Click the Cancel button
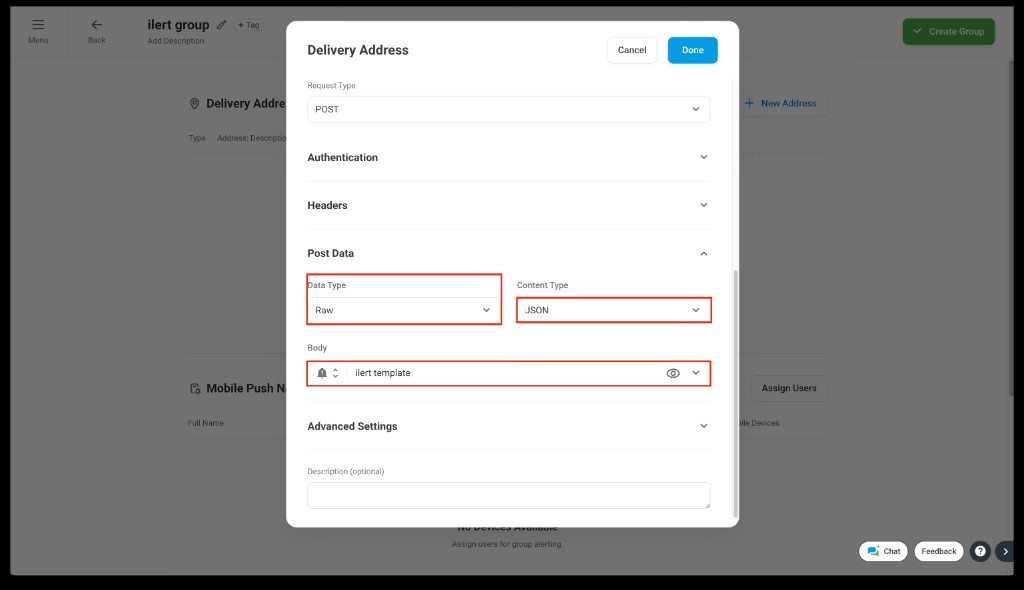Viewport: 1024px width, 590px height. pyautogui.click(x=632, y=50)
